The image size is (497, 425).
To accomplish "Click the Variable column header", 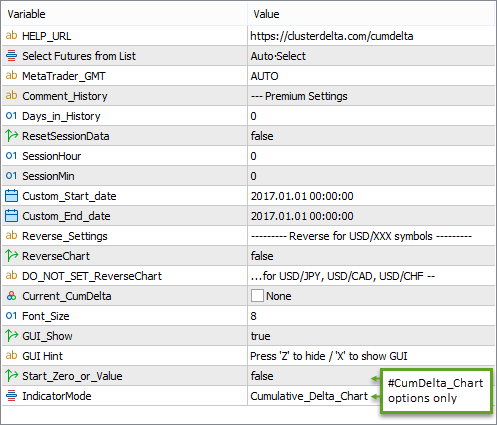I will [x=124, y=14].
